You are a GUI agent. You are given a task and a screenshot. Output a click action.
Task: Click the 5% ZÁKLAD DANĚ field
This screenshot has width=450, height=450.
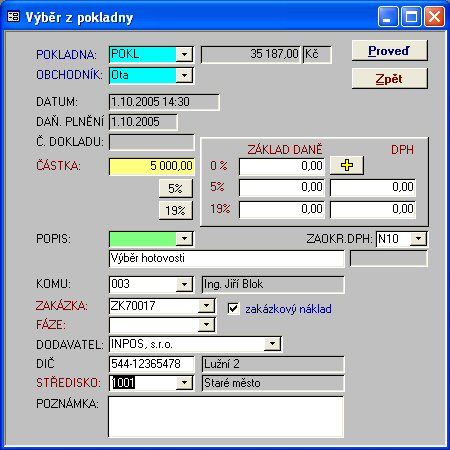pos(282,187)
